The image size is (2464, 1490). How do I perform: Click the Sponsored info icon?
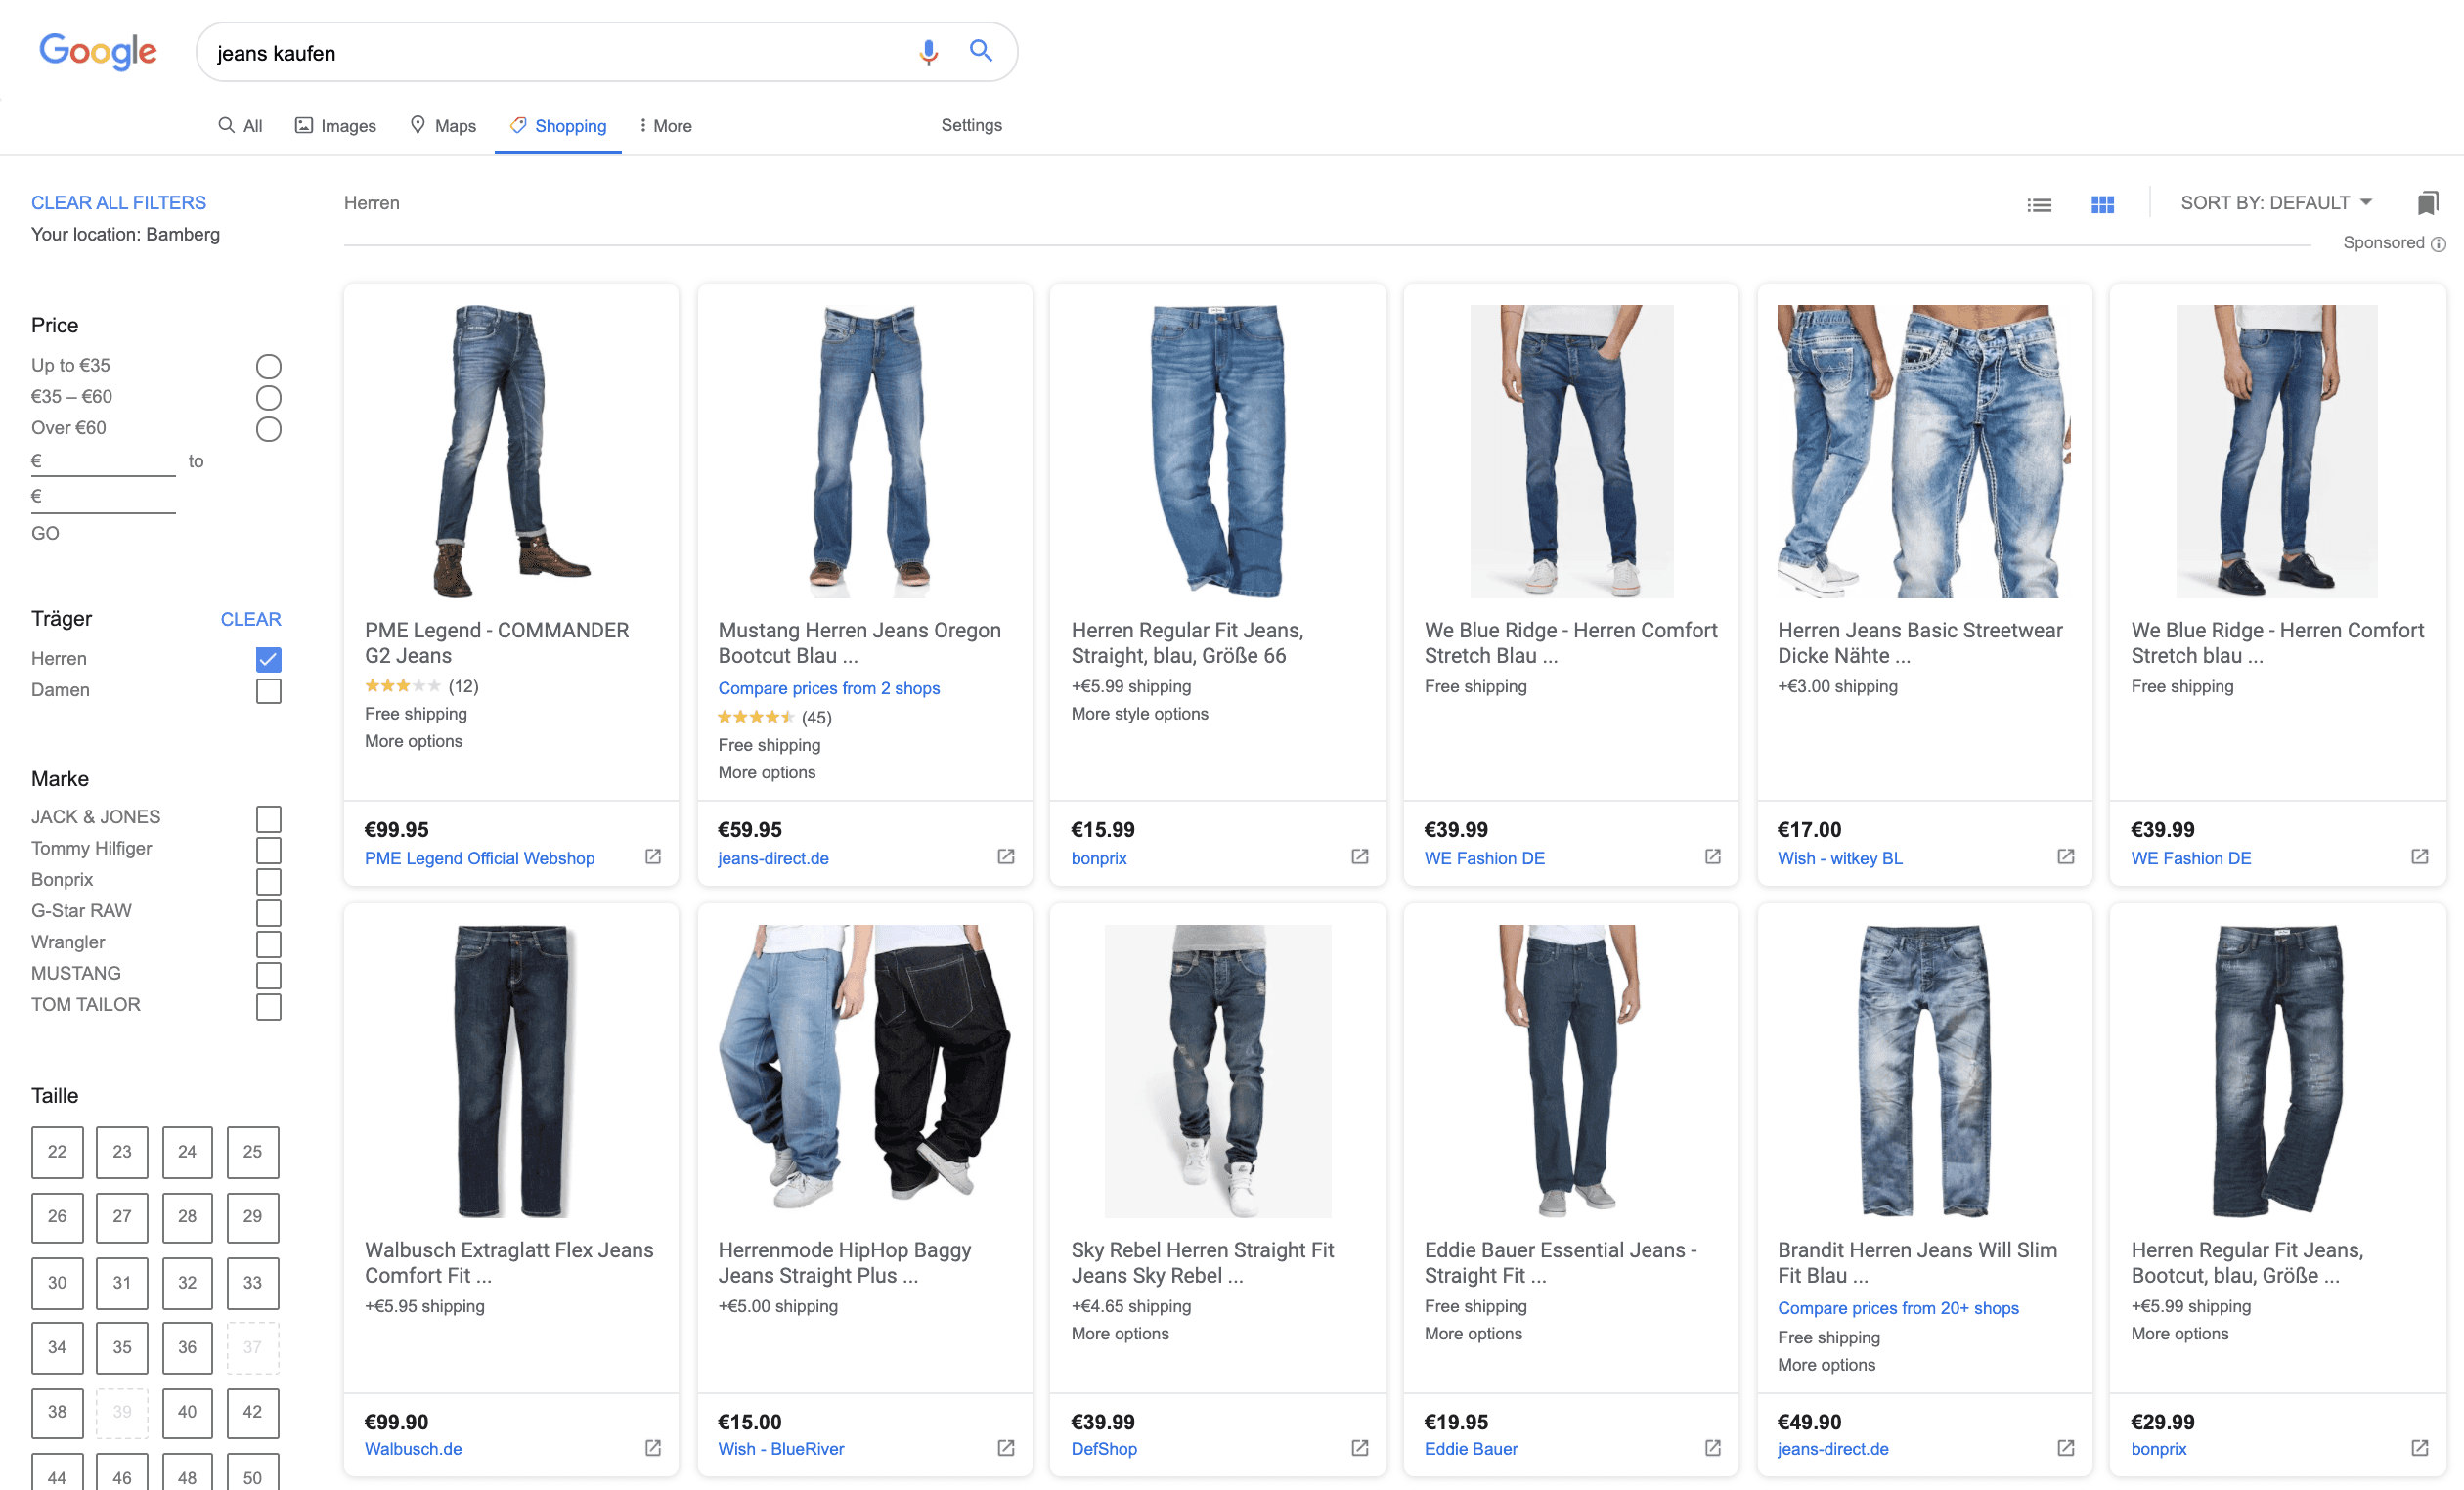click(2438, 244)
